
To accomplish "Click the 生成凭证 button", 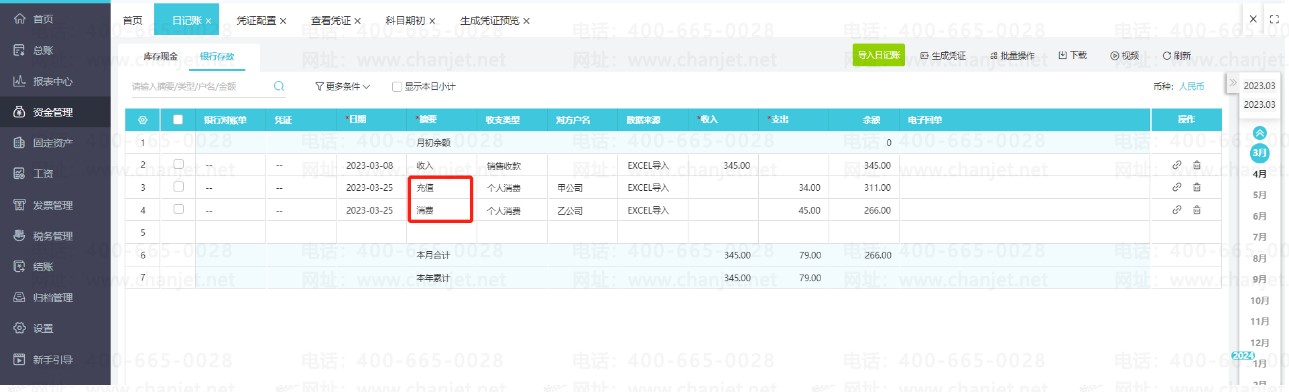I will (942, 56).
